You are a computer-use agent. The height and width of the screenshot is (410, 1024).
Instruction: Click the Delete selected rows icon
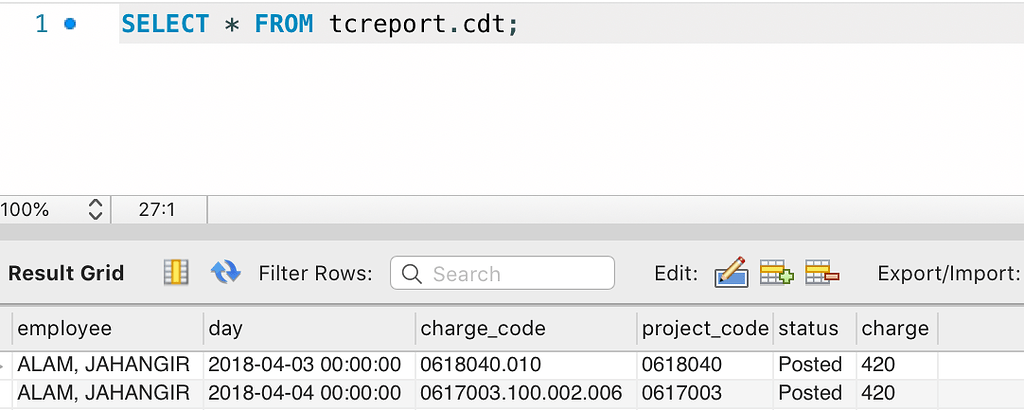pos(822,272)
